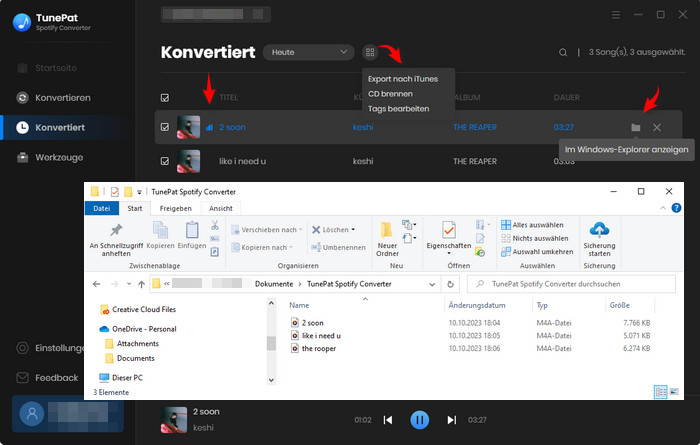Viewport: 700px width, 445px height.
Task: Open the Löschen dropdown arrow
Action: pyautogui.click(x=353, y=229)
